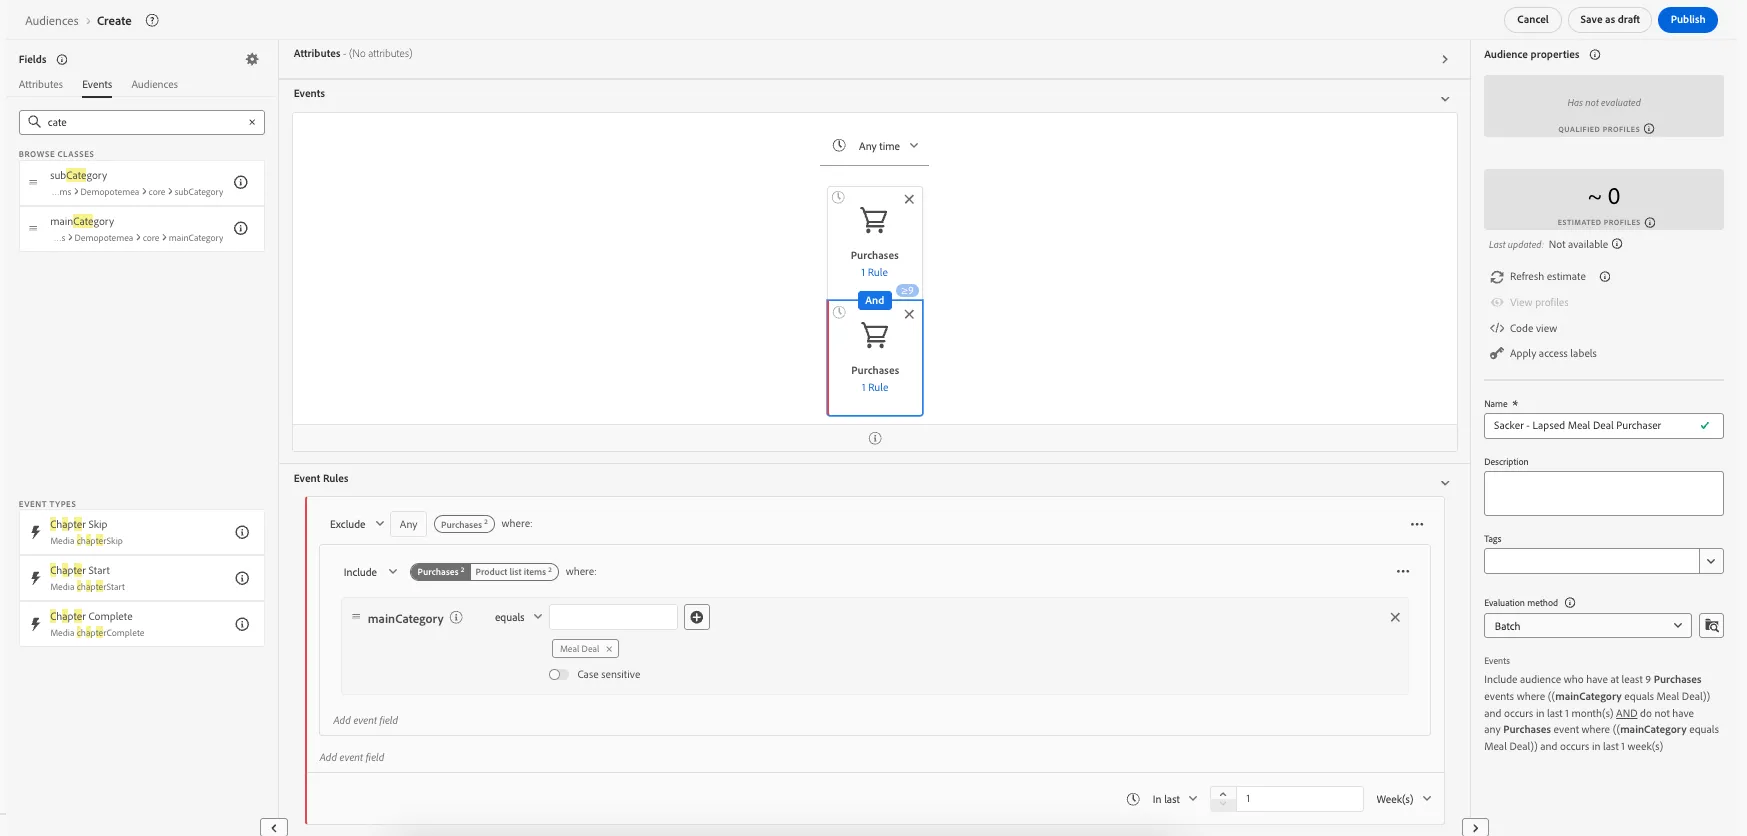Click the info icon below the events canvas
The image size is (1747, 836).
[x=875, y=438]
